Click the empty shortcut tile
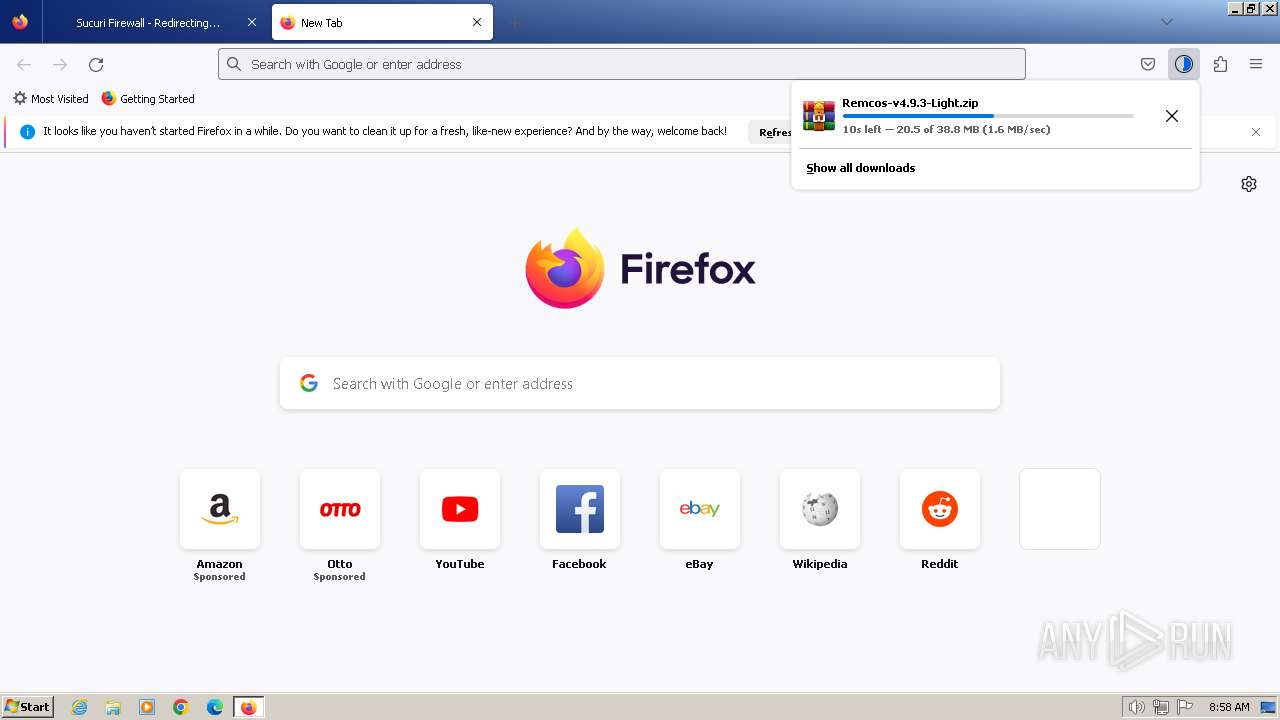Screen dimensions: 1280x720 pyautogui.click(x=1060, y=509)
